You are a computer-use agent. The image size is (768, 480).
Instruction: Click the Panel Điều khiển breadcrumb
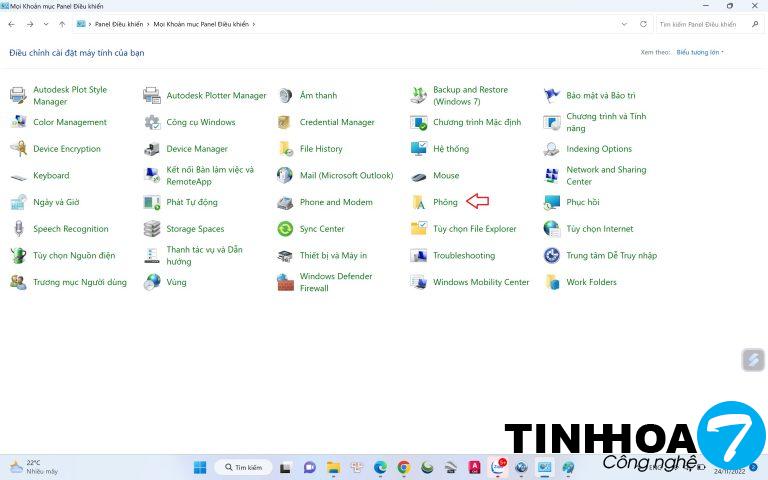[x=116, y=23]
